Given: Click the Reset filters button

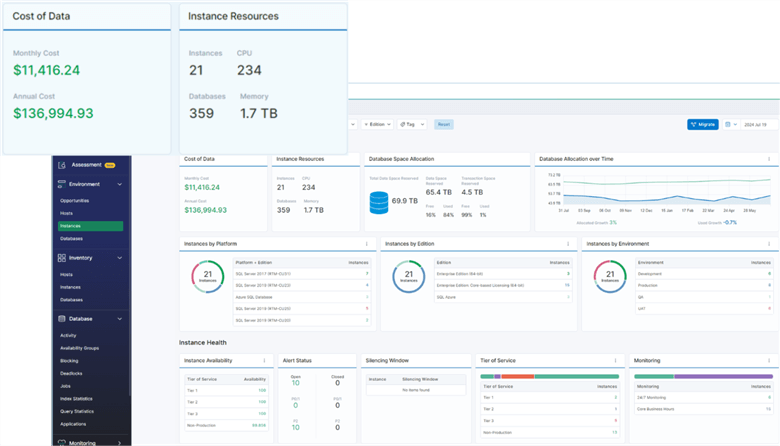Looking at the screenshot, I should pos(444,125).
